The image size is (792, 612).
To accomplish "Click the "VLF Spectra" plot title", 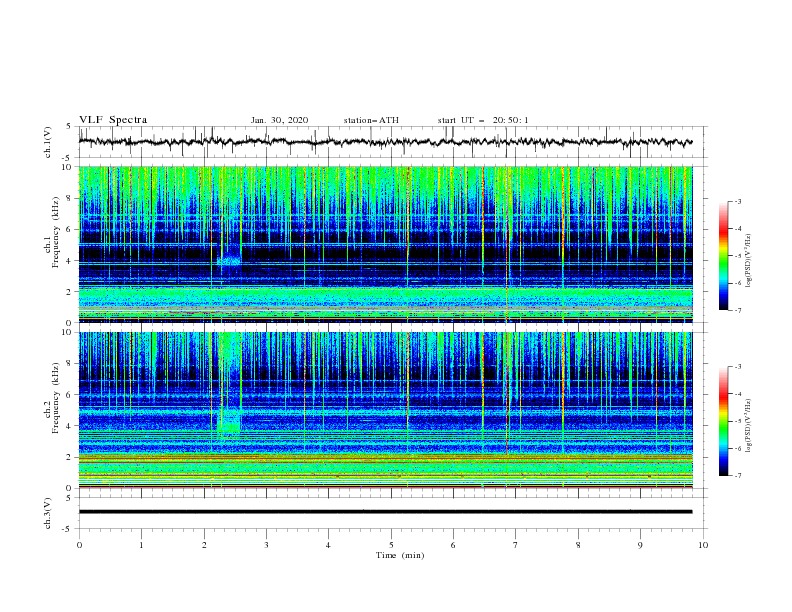I will click(113, 120).
